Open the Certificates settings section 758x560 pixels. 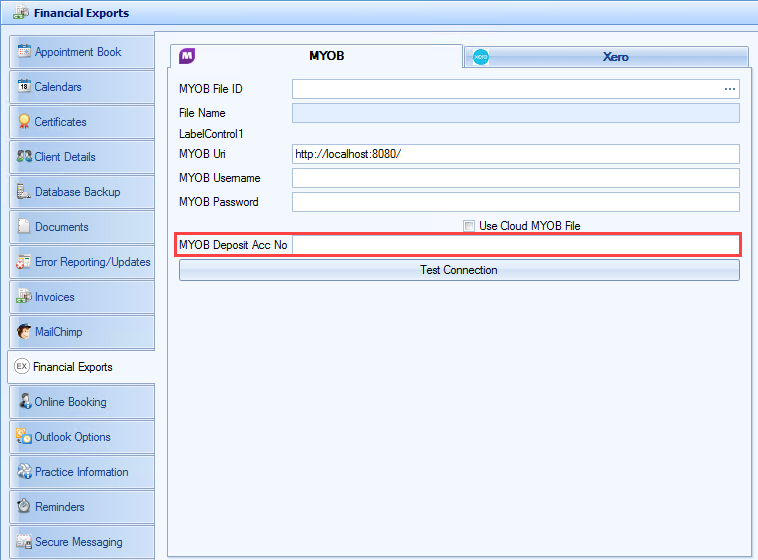click(82, 122)
